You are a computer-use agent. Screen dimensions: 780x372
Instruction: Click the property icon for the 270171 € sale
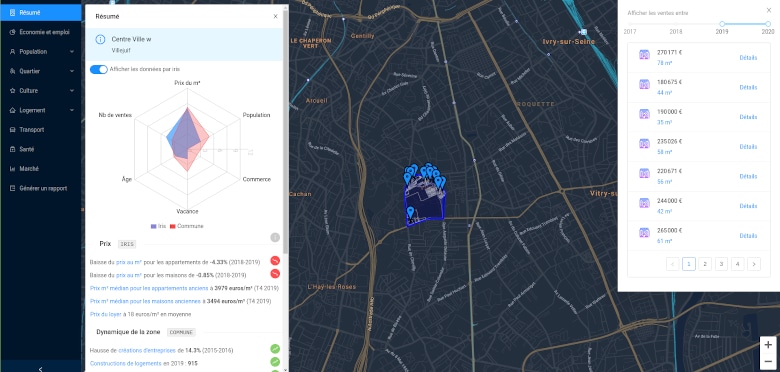644,55
